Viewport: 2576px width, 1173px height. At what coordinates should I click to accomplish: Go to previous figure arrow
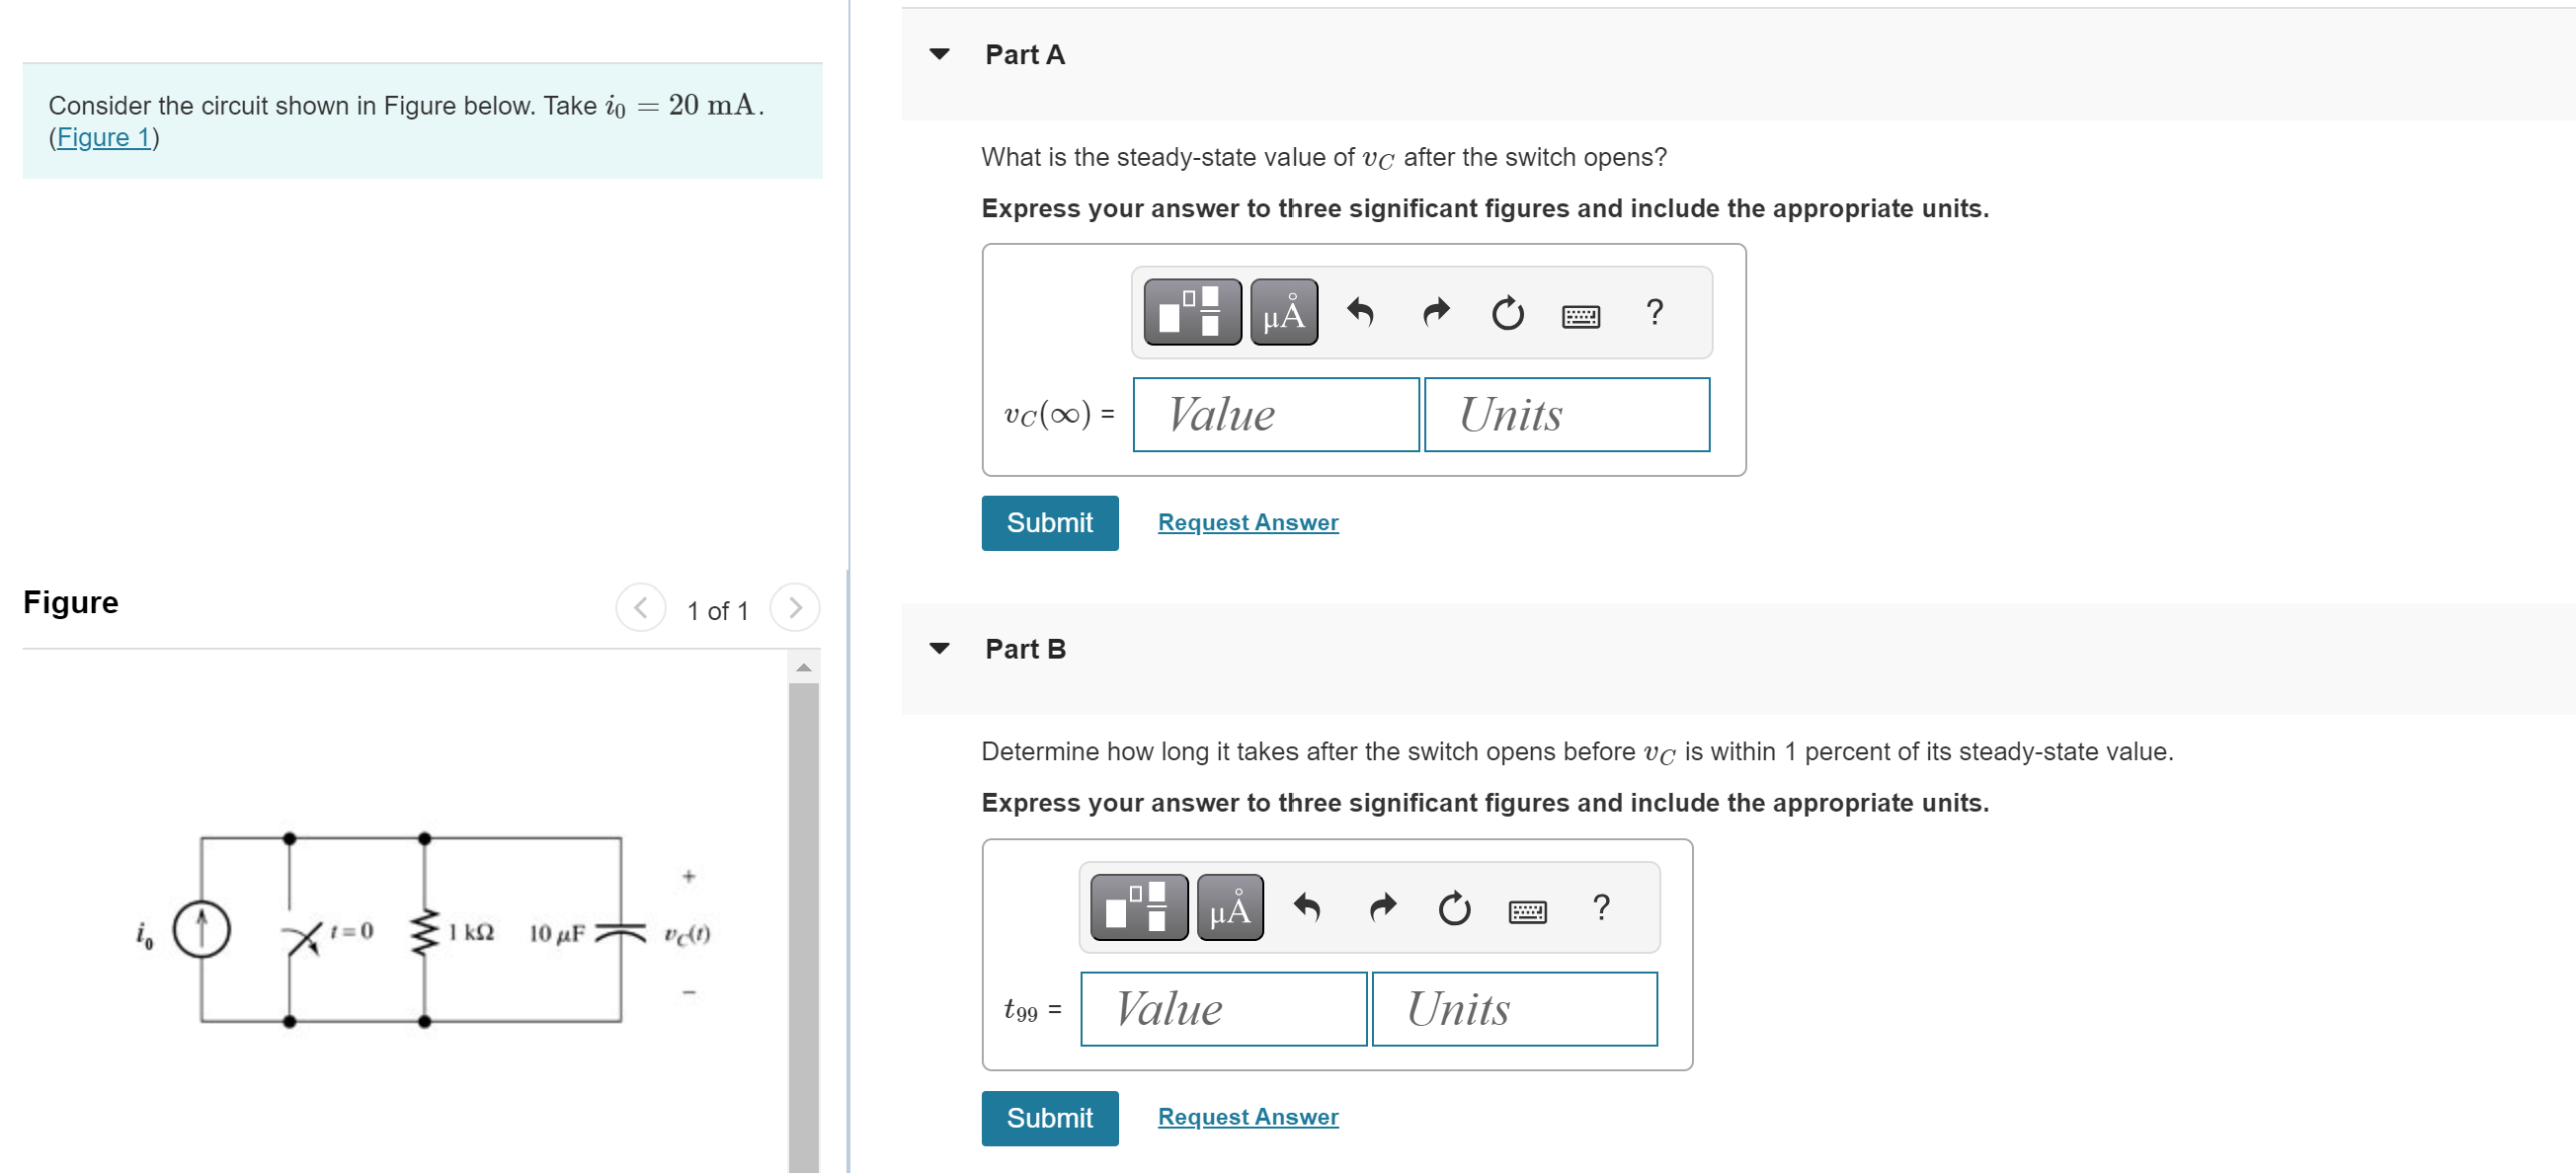(x=641, y=608)
